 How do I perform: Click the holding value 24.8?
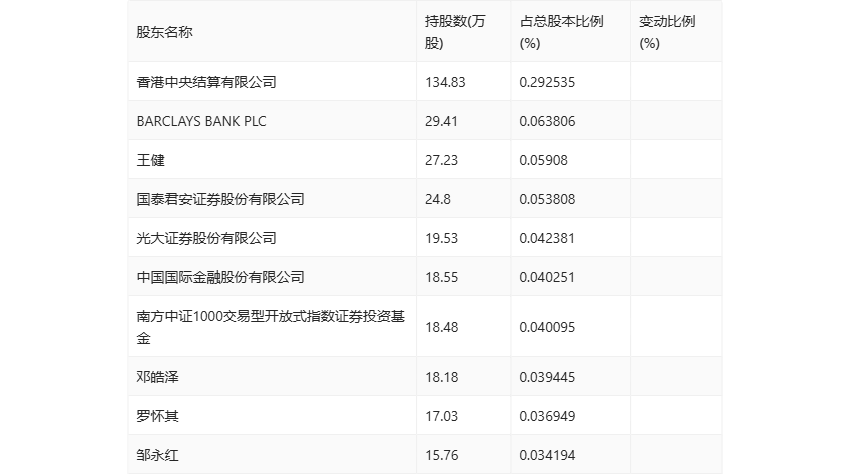[437, 199]
